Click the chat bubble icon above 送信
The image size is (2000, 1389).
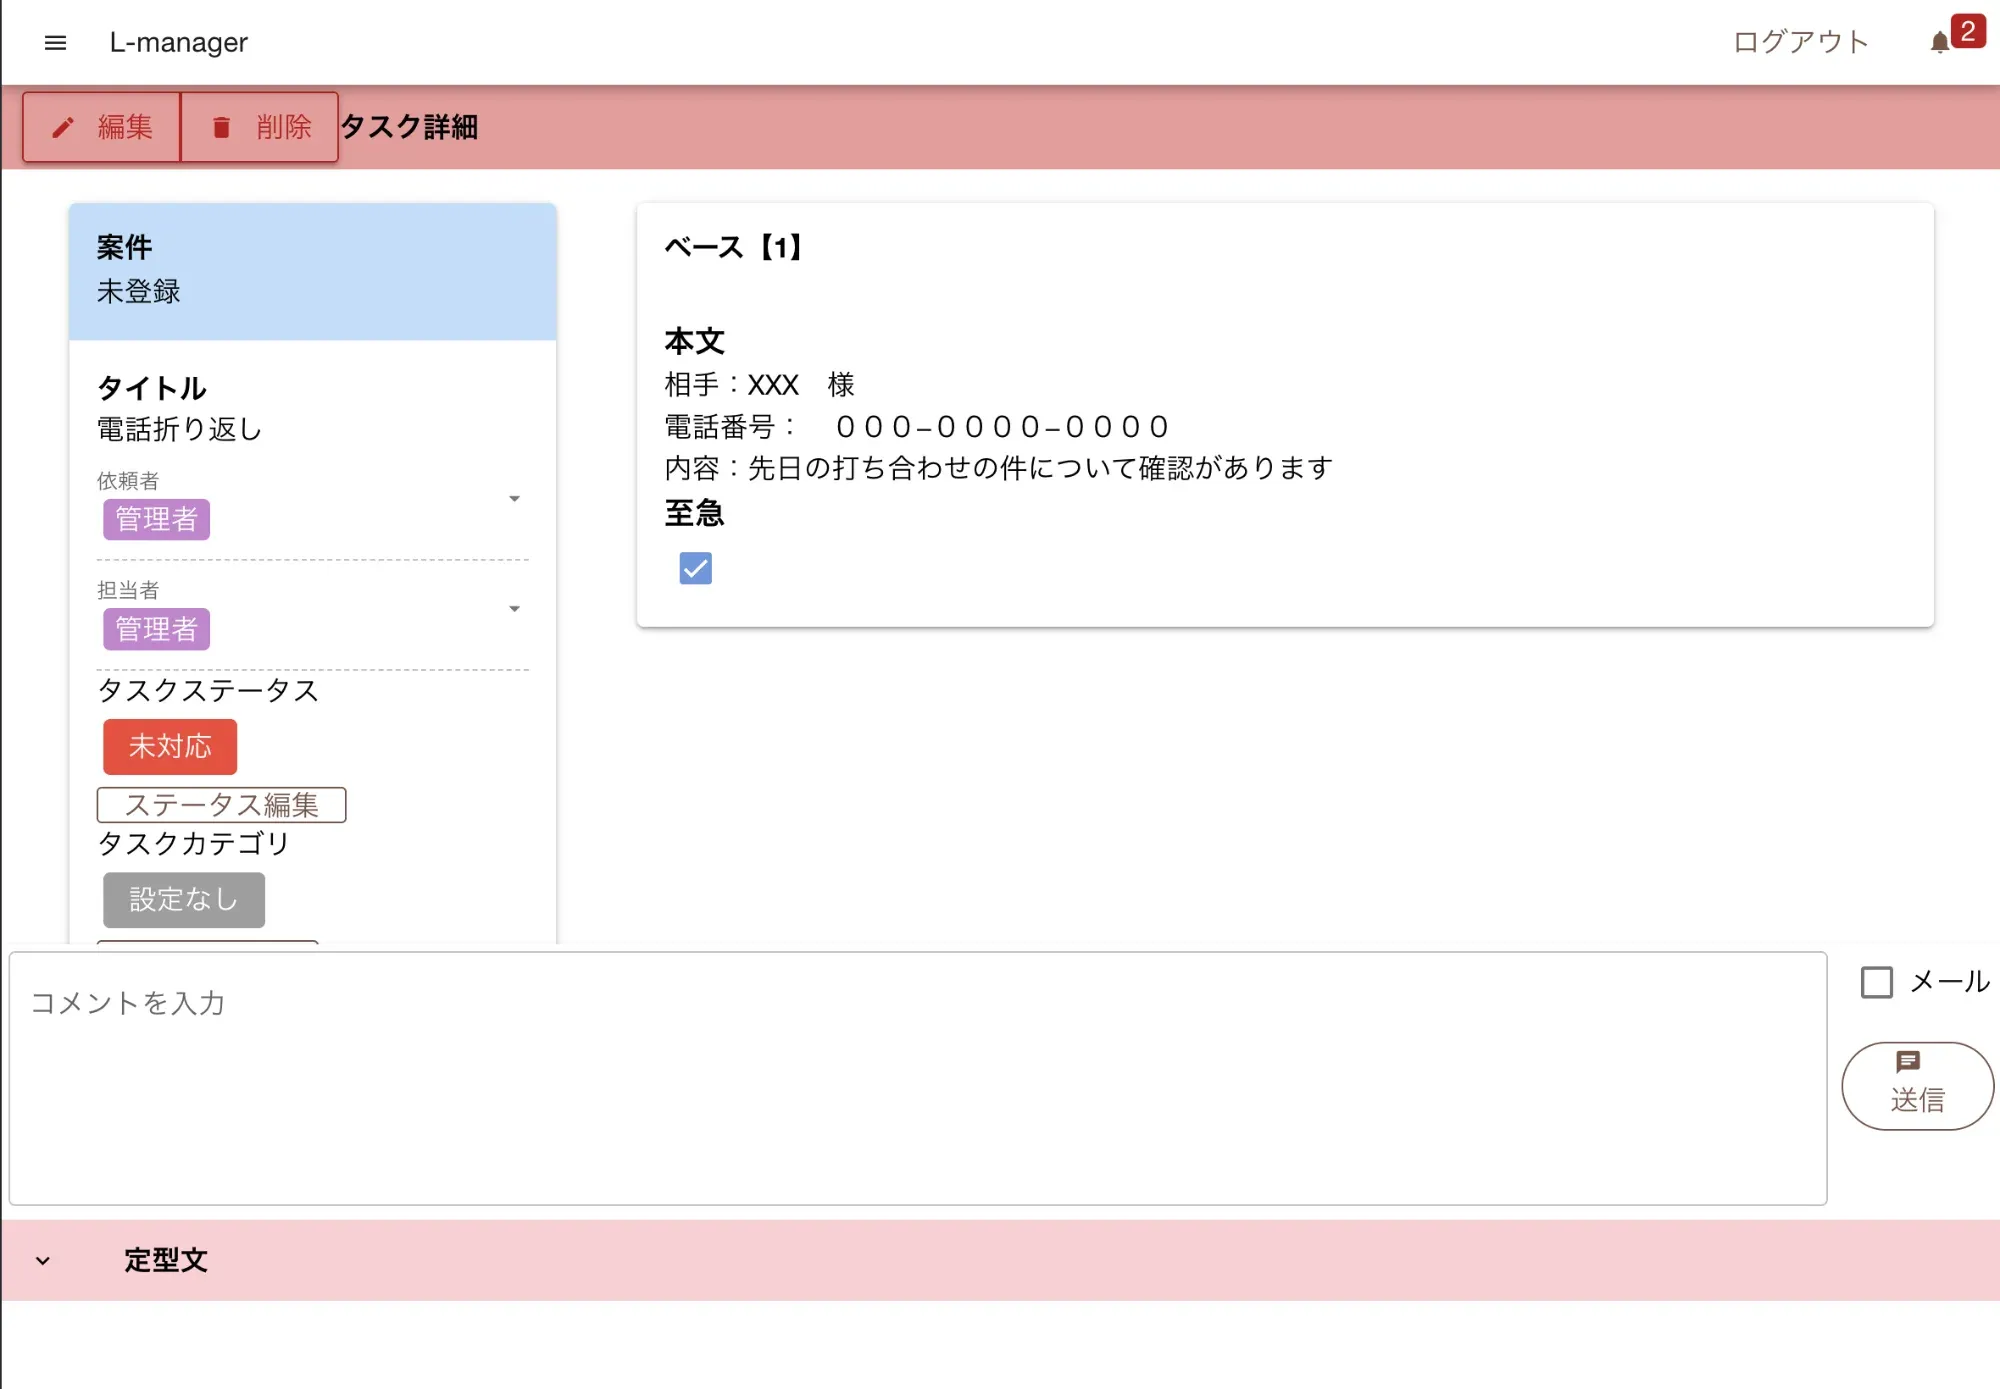1910,1062
